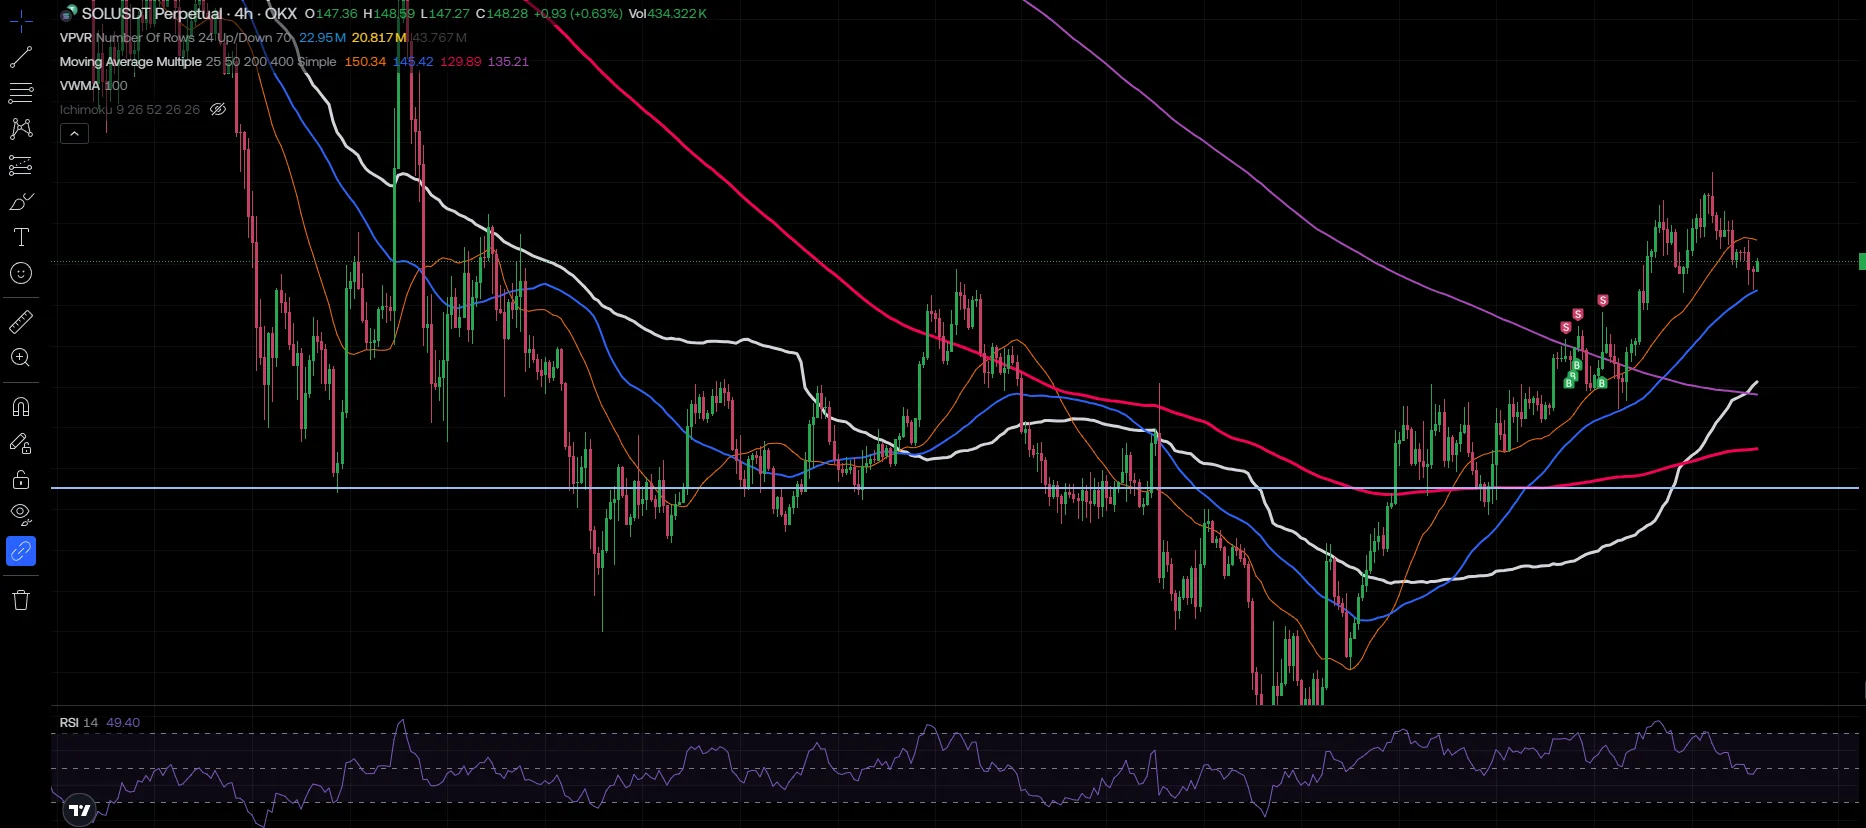Toggle Hide All Drawings eye icon
This screenshot has width=1866, height=828.
click(x=21, y=515)
